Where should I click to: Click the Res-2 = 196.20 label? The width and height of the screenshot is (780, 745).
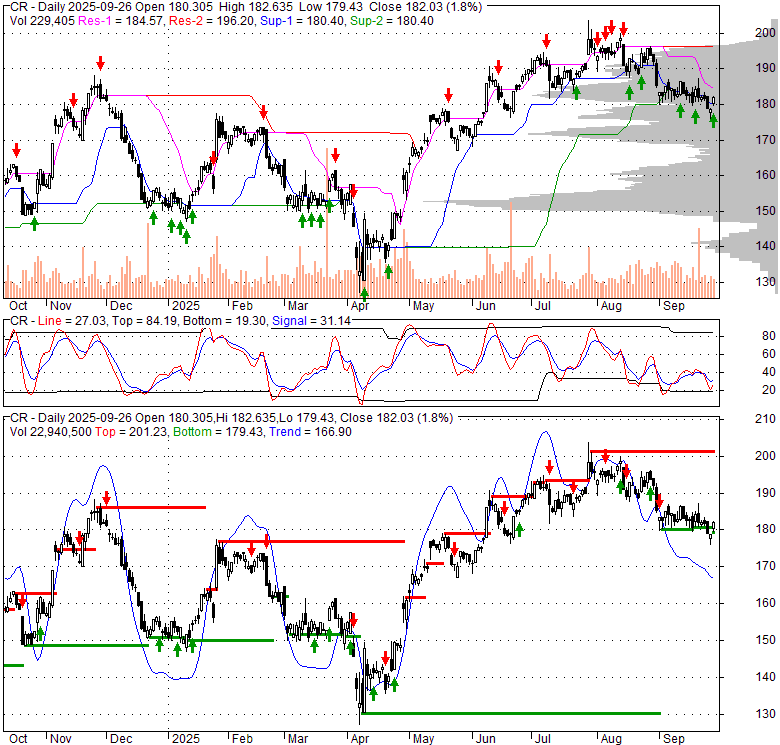point(211,21)
